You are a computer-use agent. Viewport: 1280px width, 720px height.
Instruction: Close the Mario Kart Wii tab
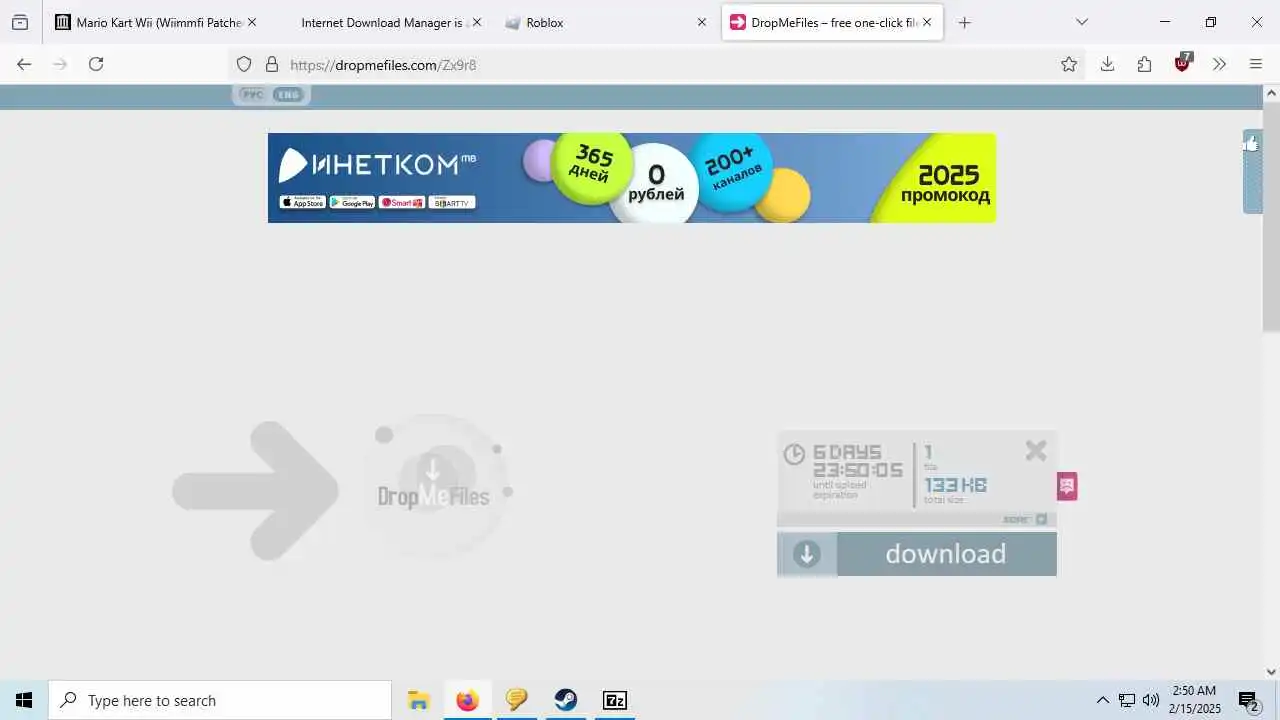pyautogui.click(x=251, y=22)
